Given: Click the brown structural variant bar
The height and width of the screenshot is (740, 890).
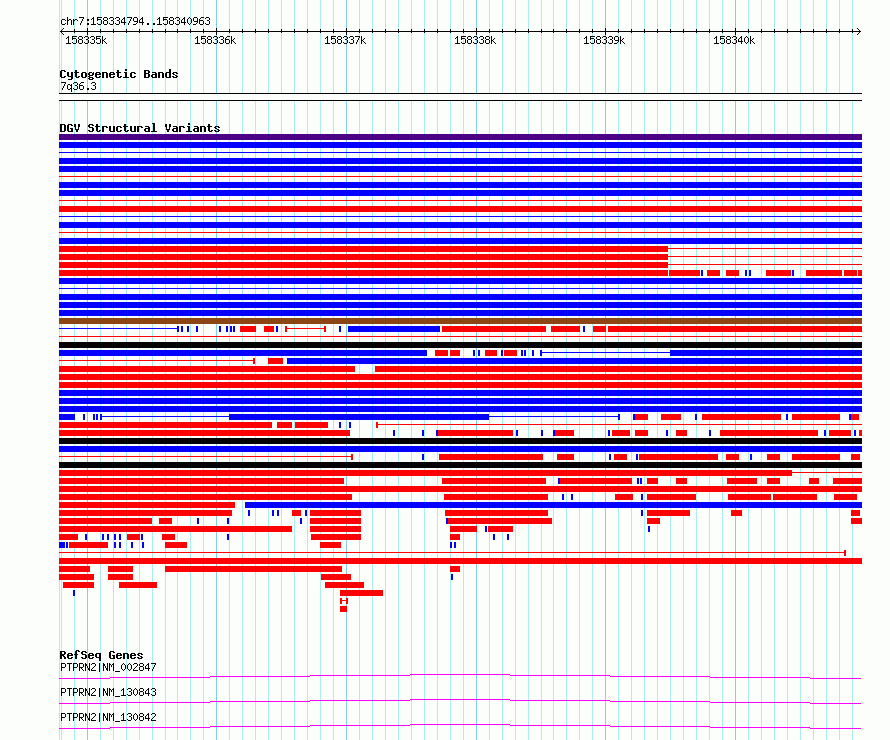Looking at the screenshot, I should [x=460, y=321].
